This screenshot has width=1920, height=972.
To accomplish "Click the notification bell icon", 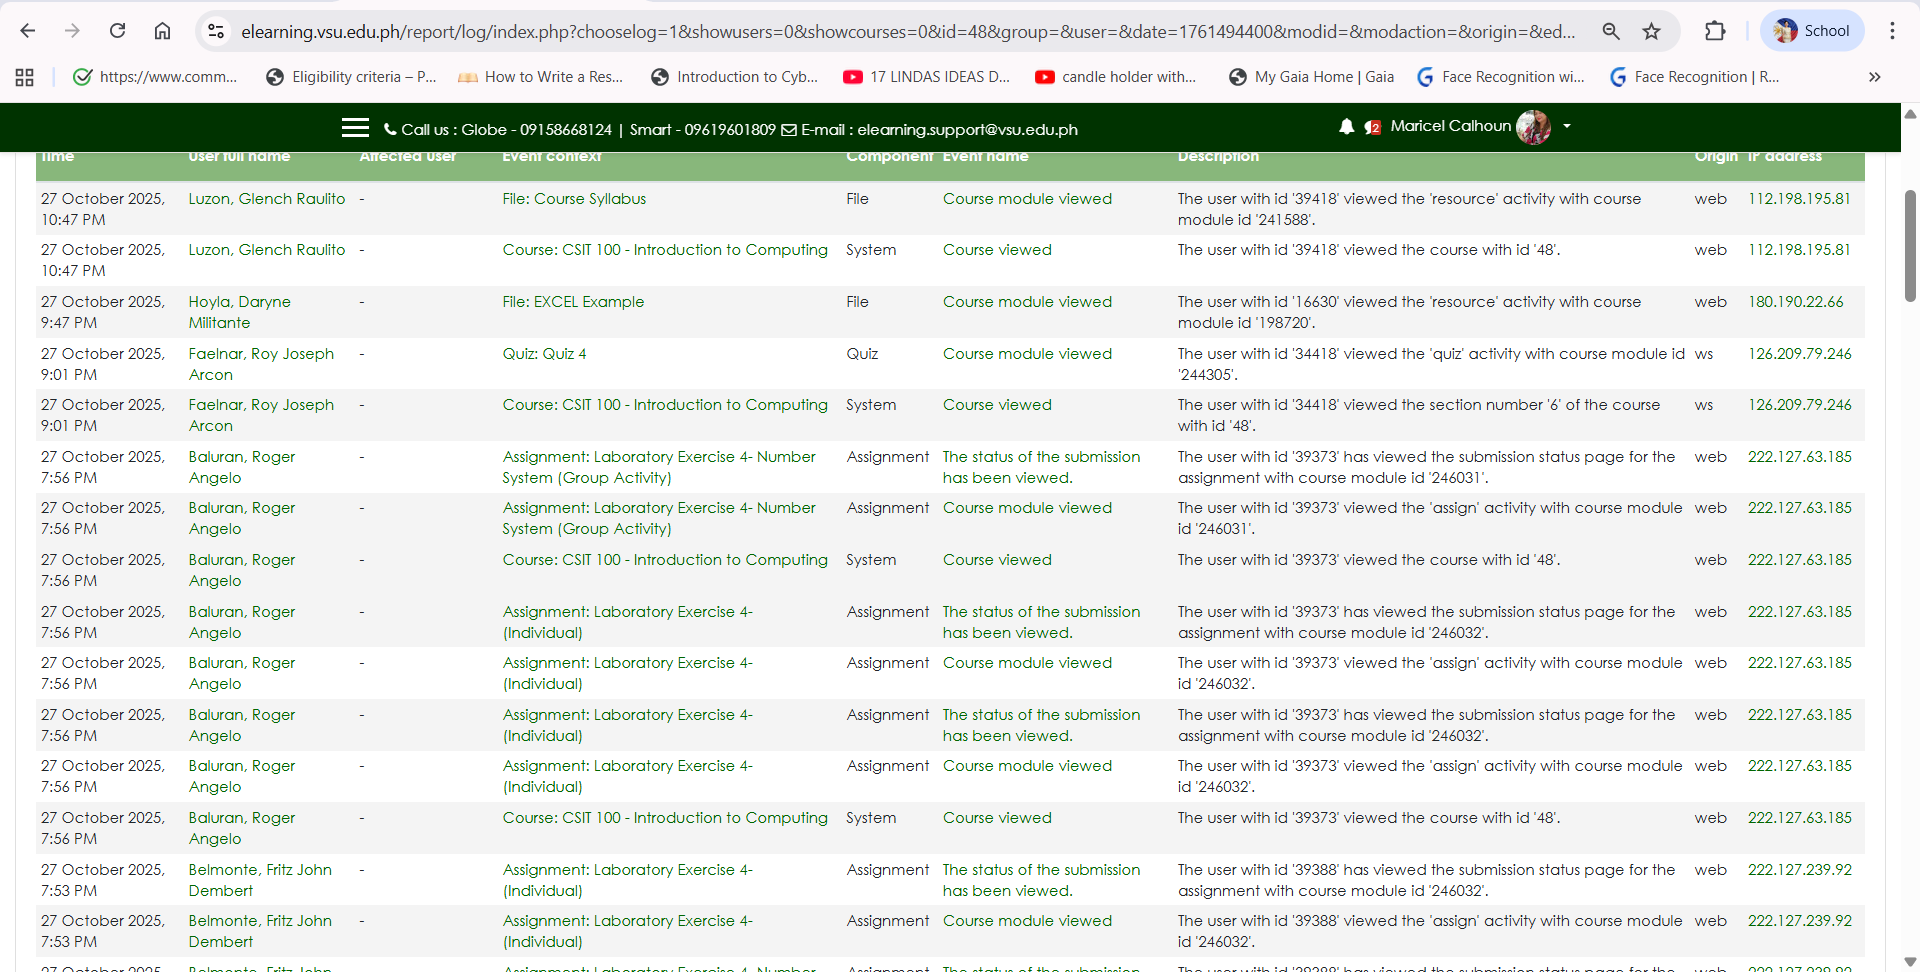I will [x=1346, y=127].
